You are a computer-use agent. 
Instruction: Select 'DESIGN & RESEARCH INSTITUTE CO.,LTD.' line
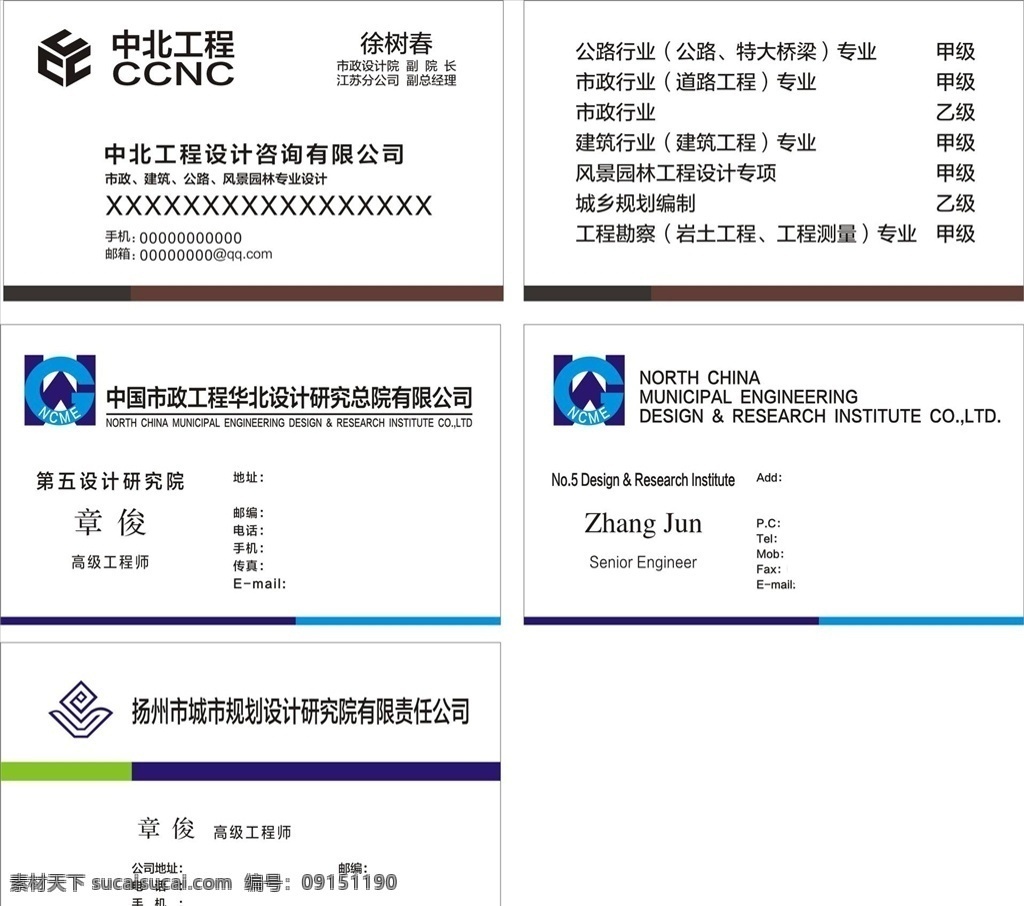(x=820, y=416)
